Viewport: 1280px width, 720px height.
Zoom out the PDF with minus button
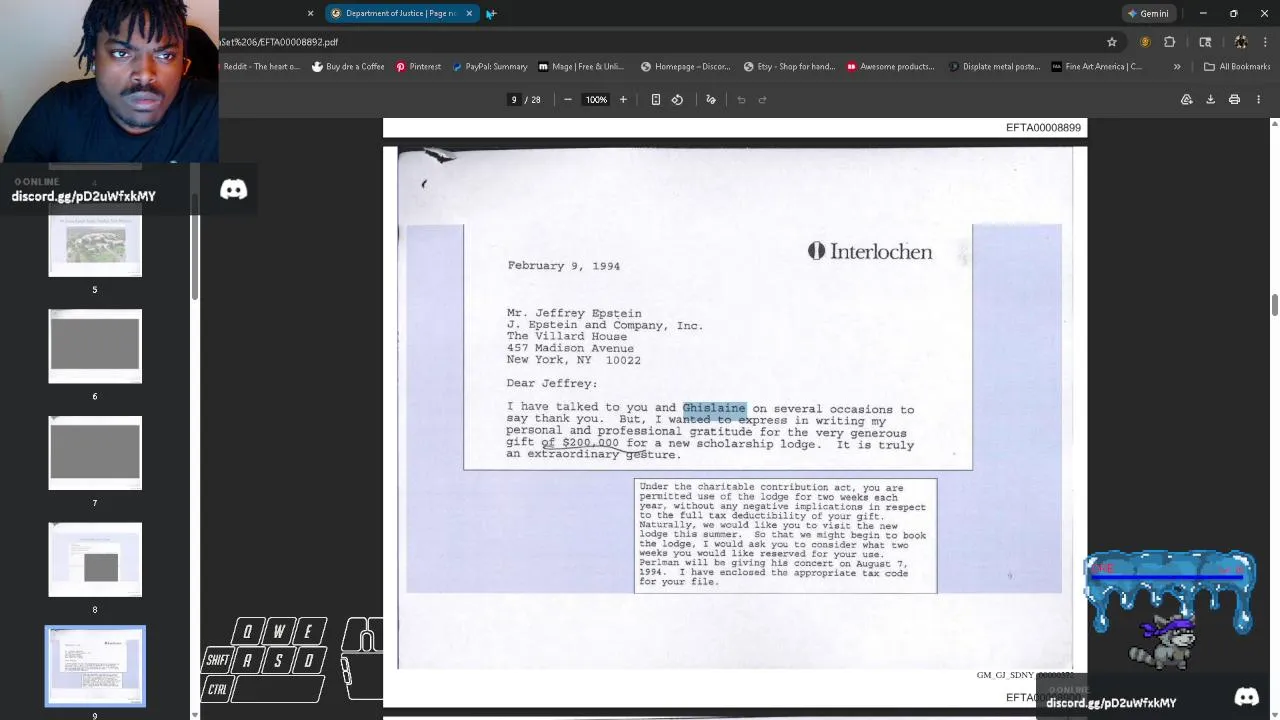click(568, 99)
